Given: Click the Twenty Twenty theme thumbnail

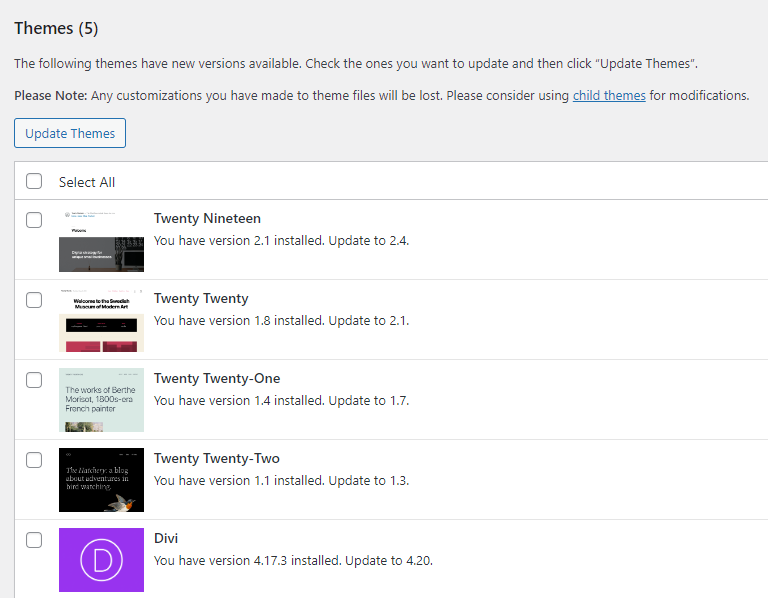Looking at the screenshot, I should pos(101,320).
